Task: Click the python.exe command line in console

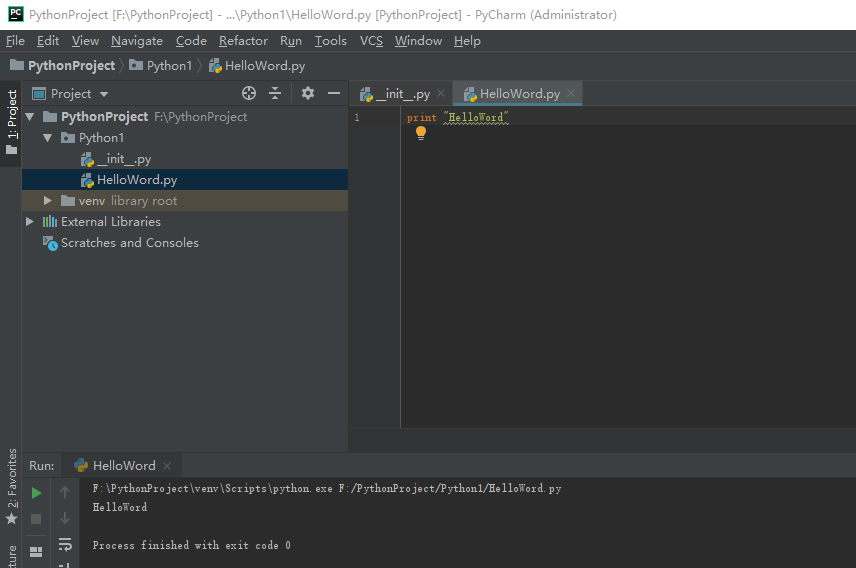Action: [x=326, y=489]
